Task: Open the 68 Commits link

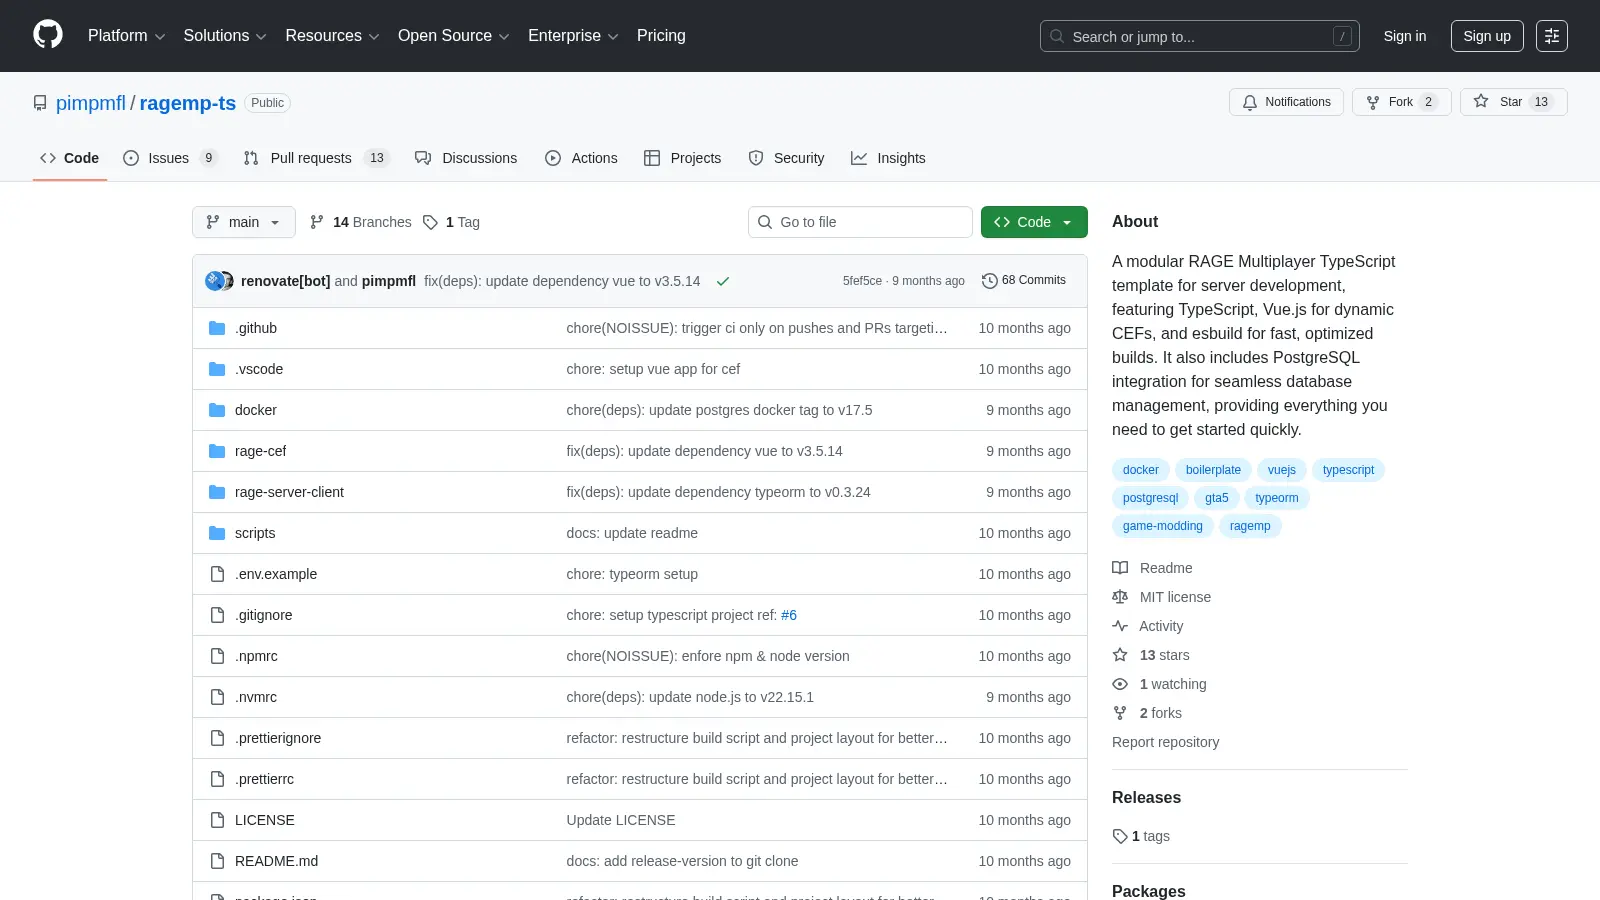Action: point(1024,280)
